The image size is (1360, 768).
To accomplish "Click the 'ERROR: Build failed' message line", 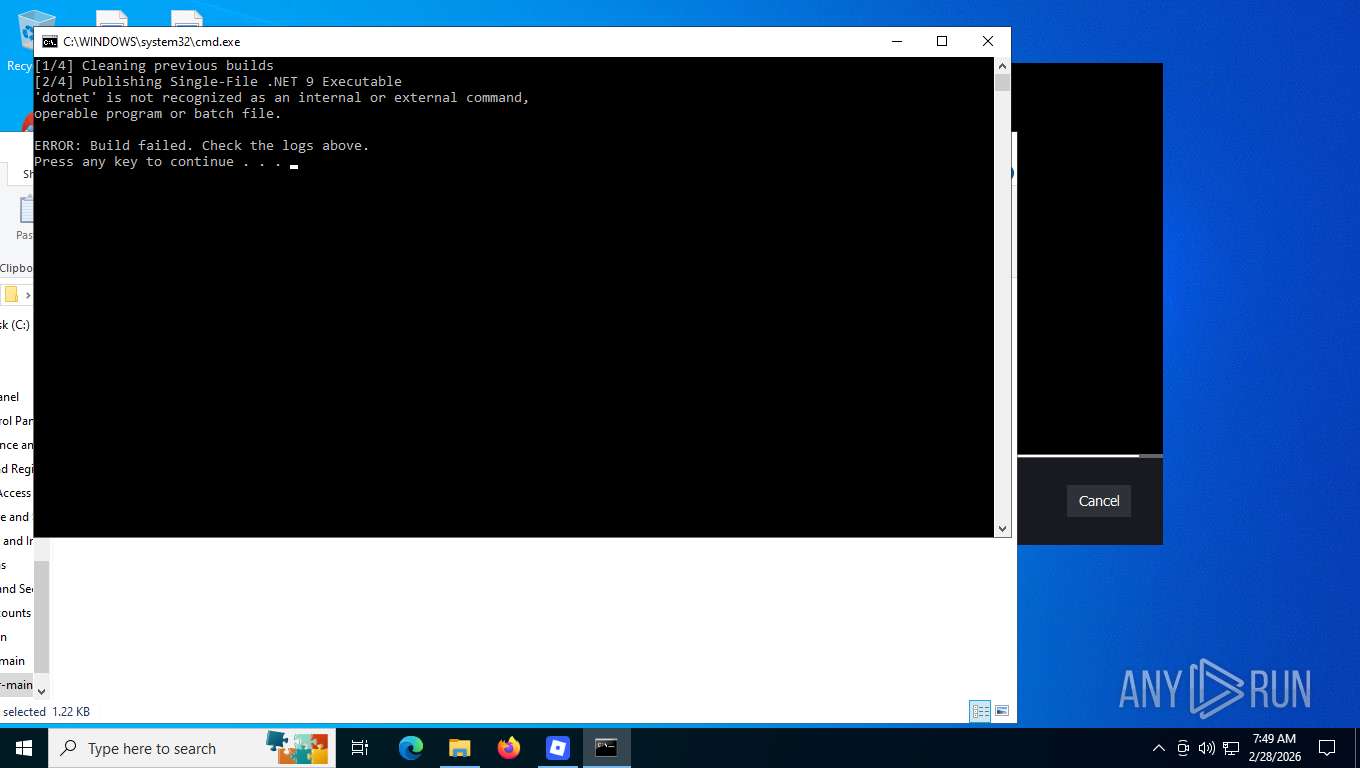I will point(202,146).
